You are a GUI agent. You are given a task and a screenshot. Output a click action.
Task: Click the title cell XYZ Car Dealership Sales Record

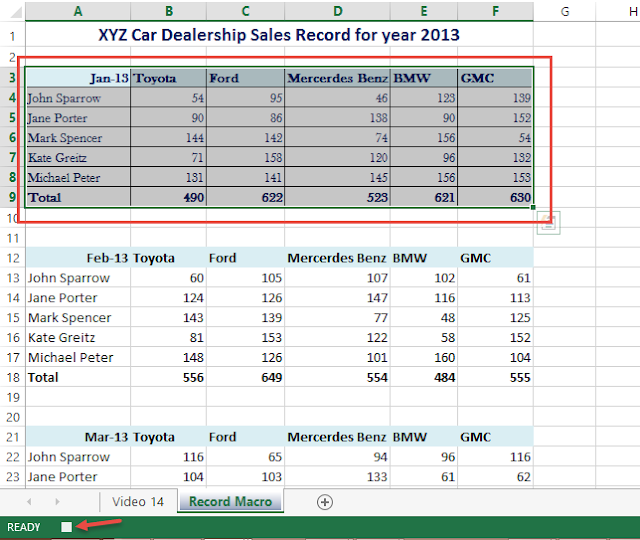(x=279, y=35)
